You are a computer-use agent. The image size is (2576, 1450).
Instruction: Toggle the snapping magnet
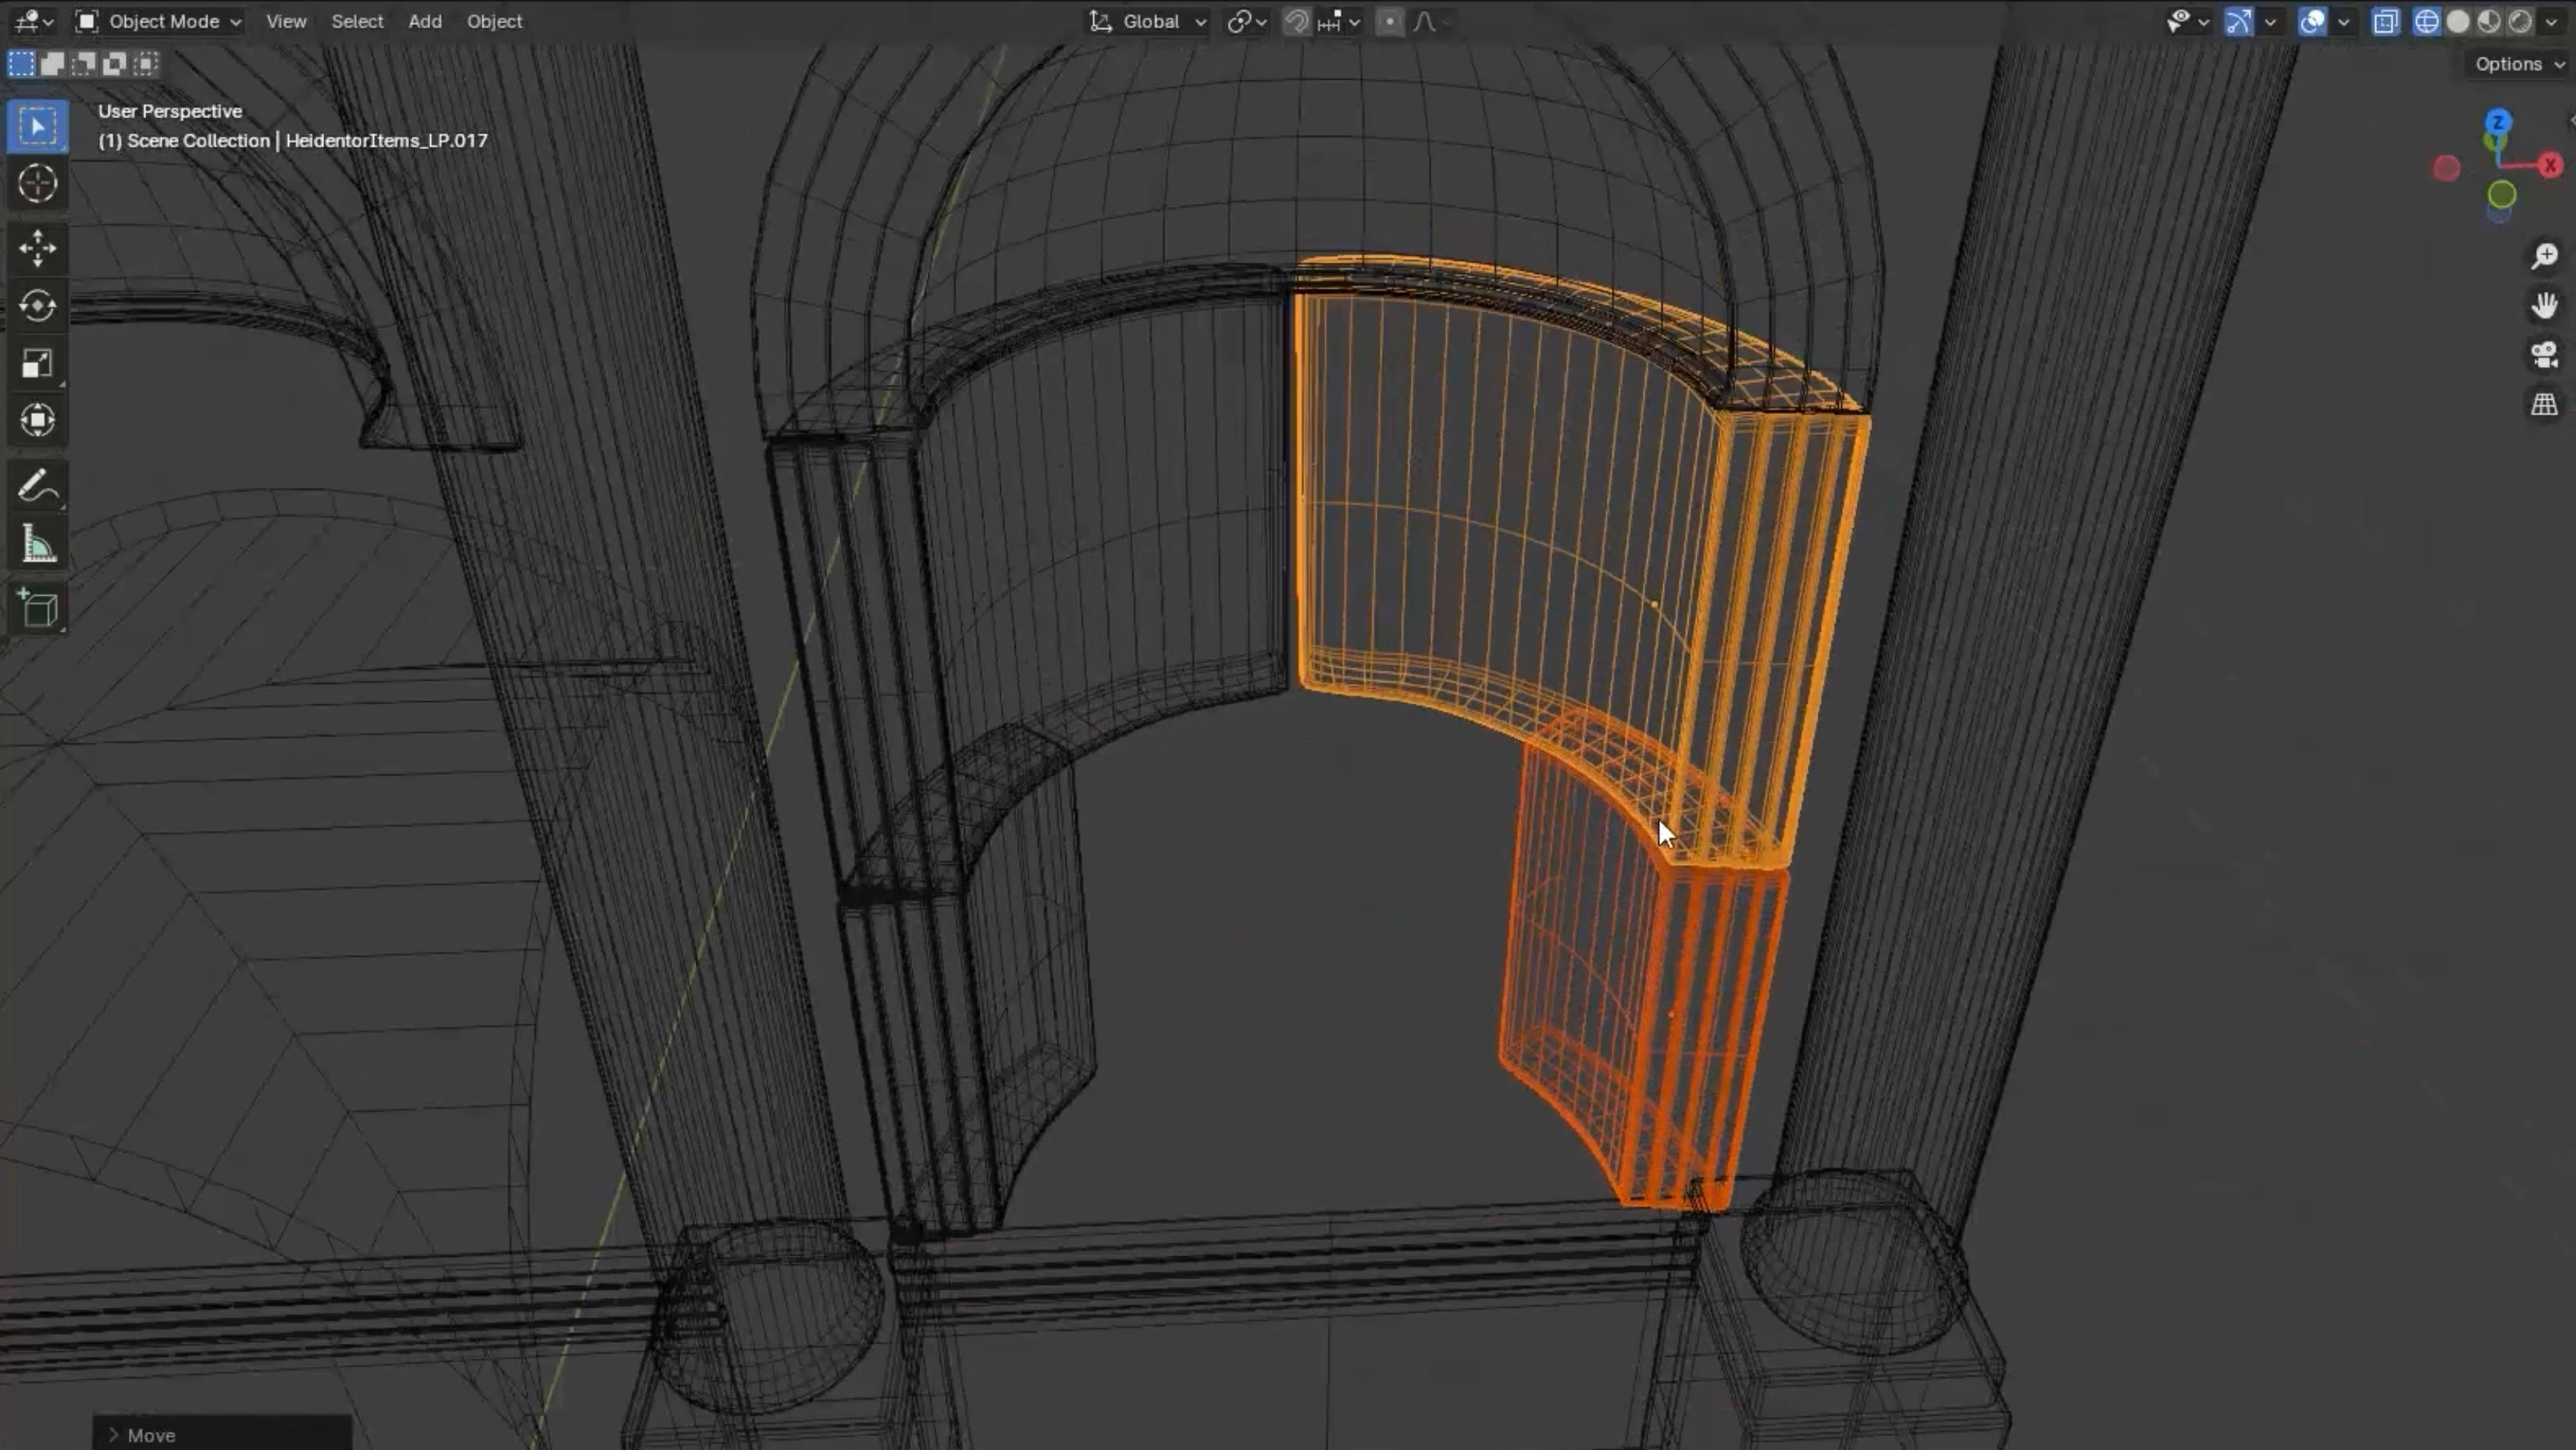(1296, 21)
